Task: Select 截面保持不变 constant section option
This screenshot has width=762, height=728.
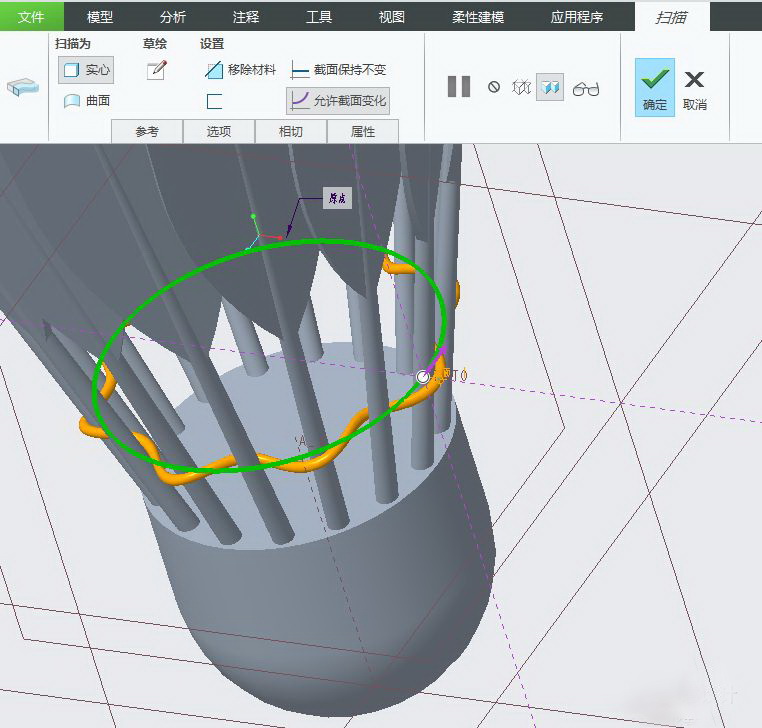Action: pos(338,70)
